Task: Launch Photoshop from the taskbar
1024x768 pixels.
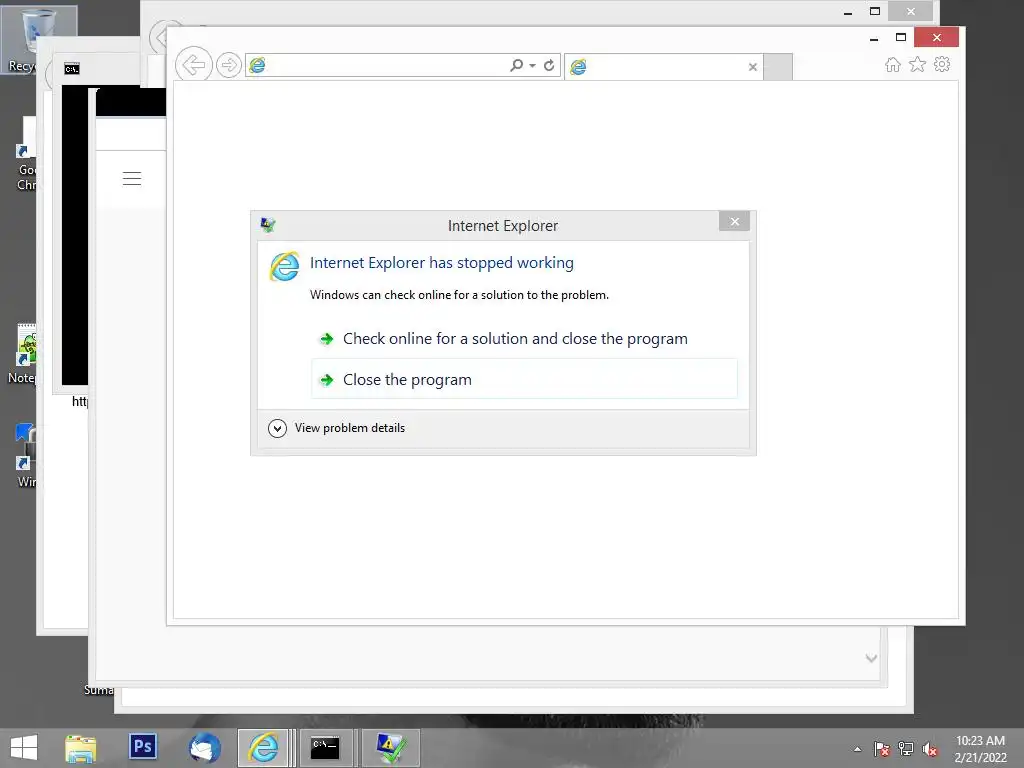Action: [142, 746]
